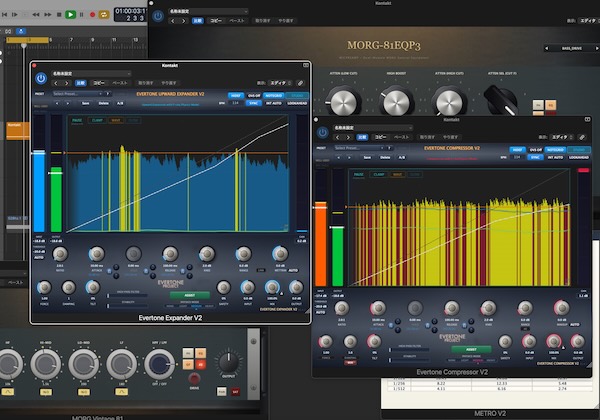Toggle LOOKAHEAD in the Compressor plugin

coord(579,157)
